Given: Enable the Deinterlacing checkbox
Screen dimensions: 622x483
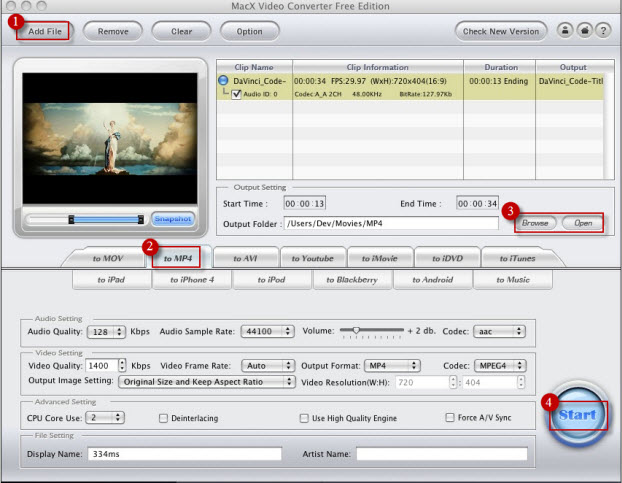Looking at the screenshot, I should [163, 418].
